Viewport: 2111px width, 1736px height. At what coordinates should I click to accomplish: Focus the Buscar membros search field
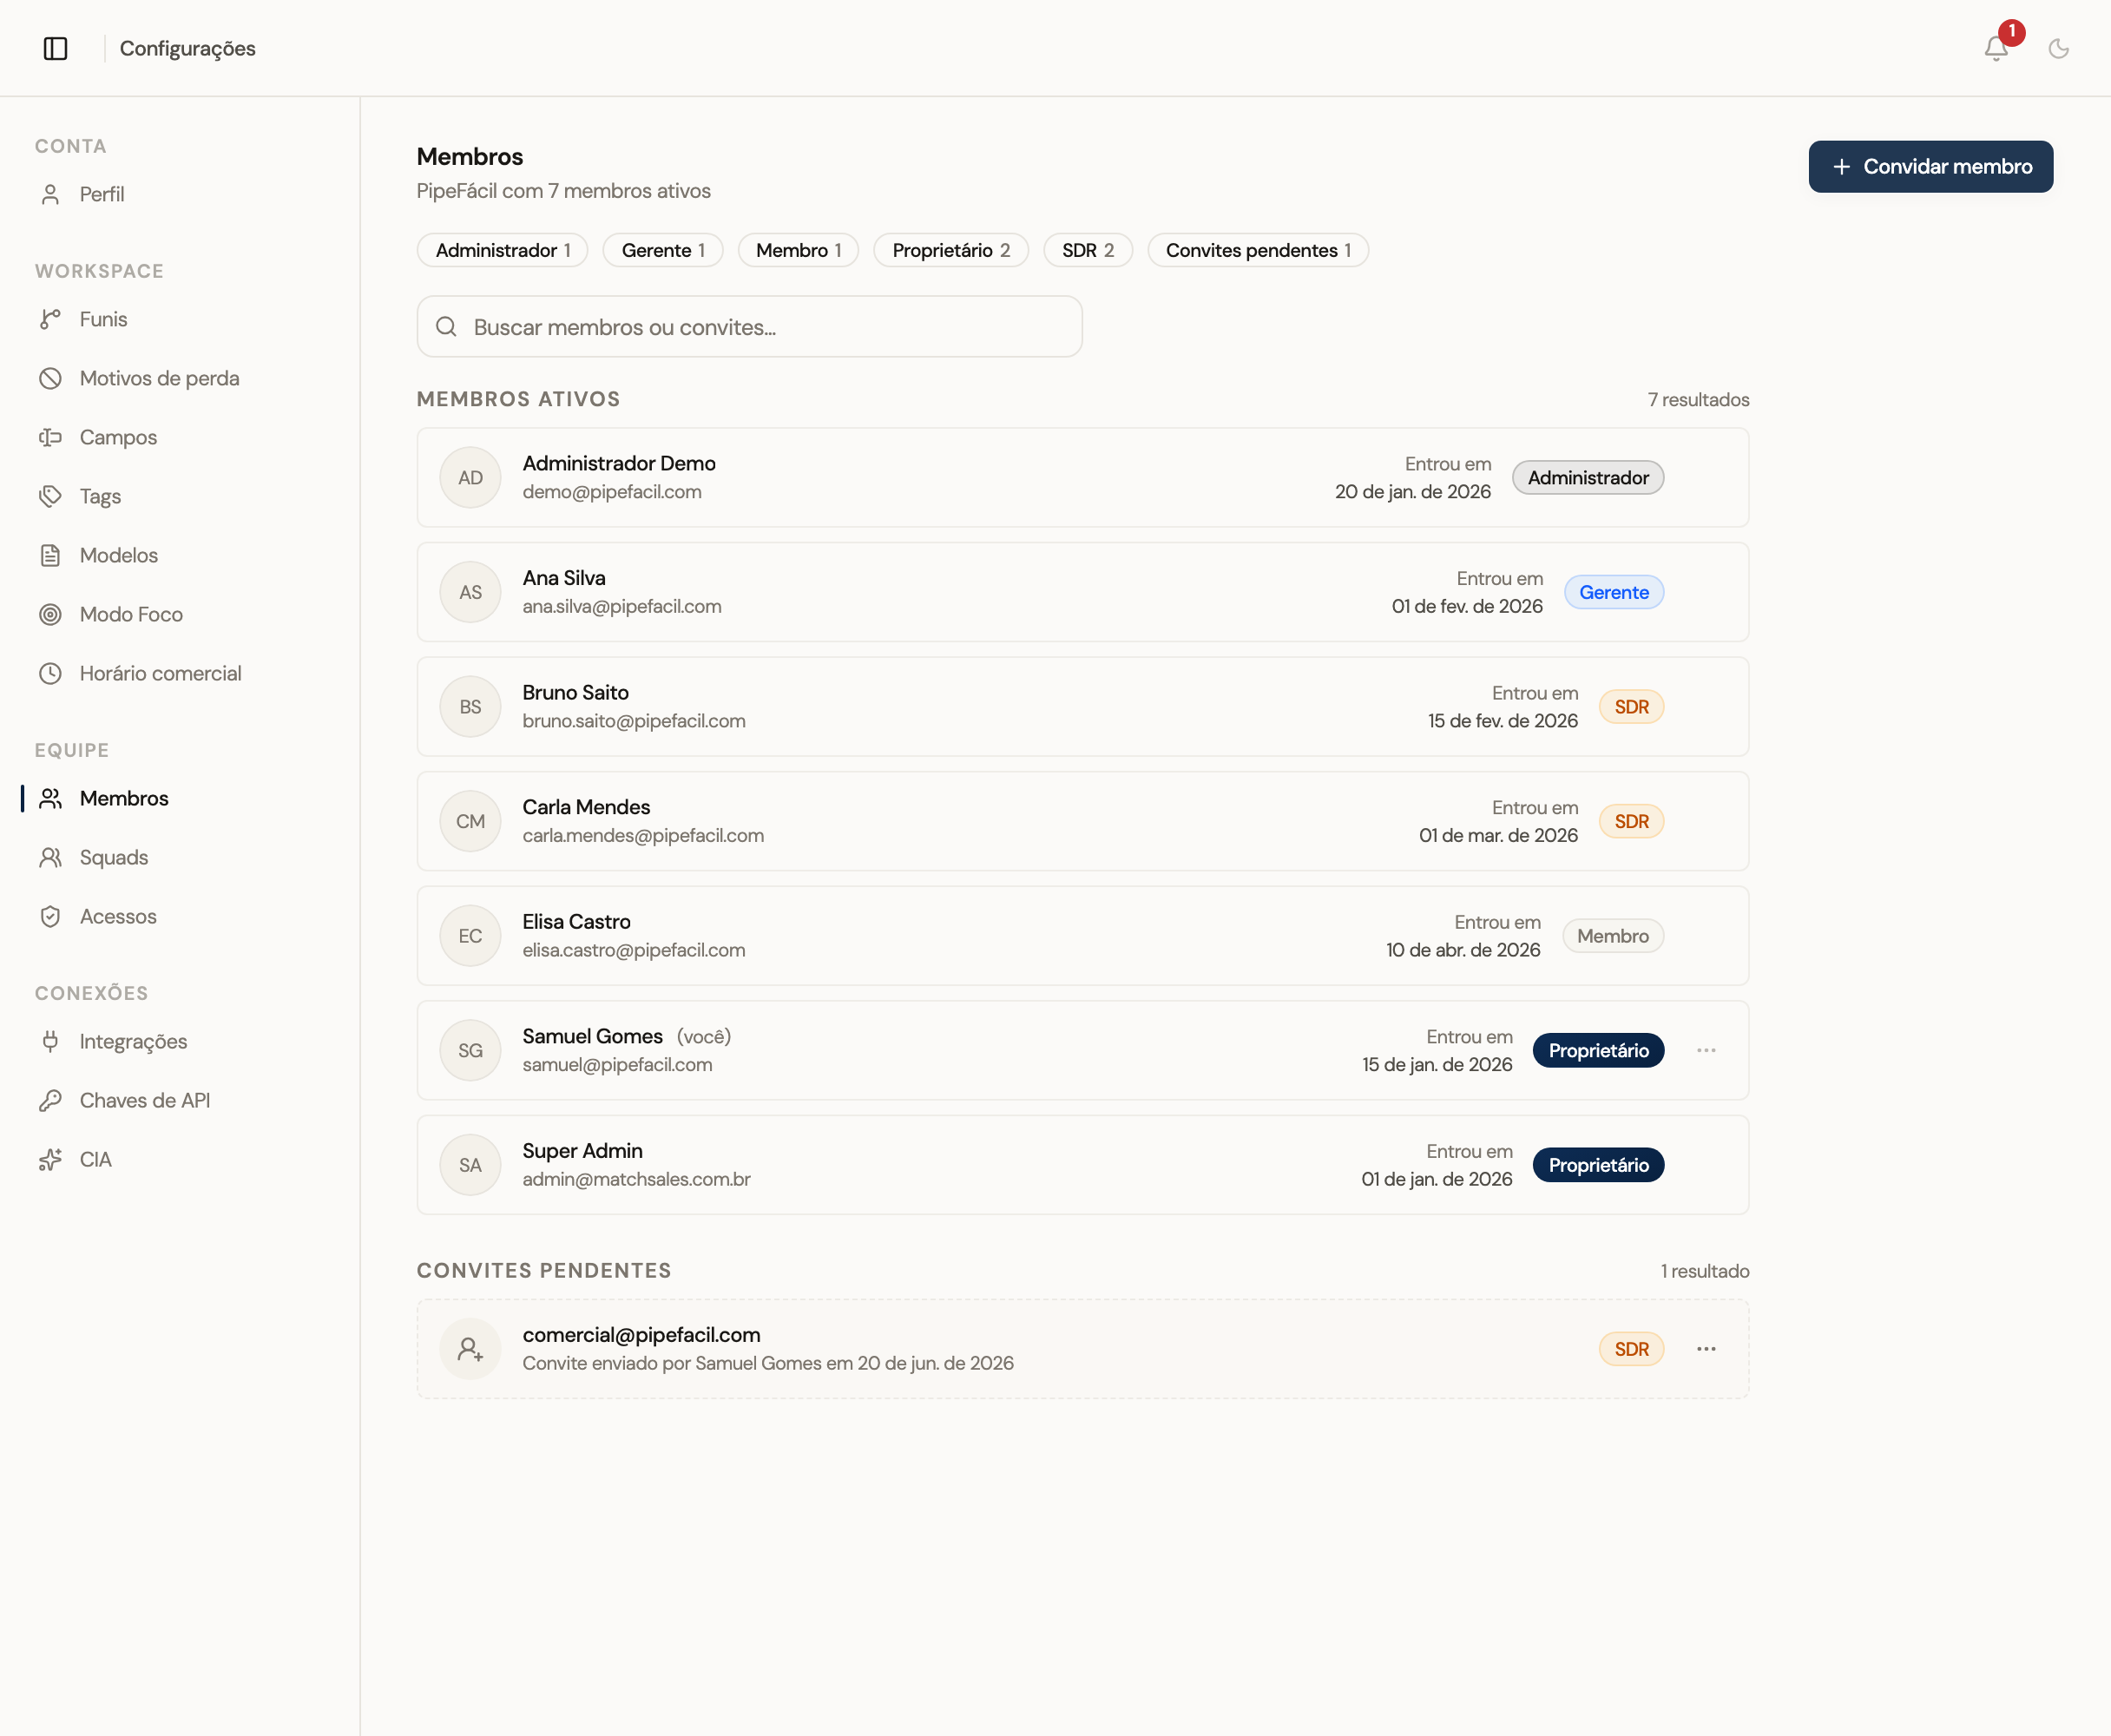[749, 326]
